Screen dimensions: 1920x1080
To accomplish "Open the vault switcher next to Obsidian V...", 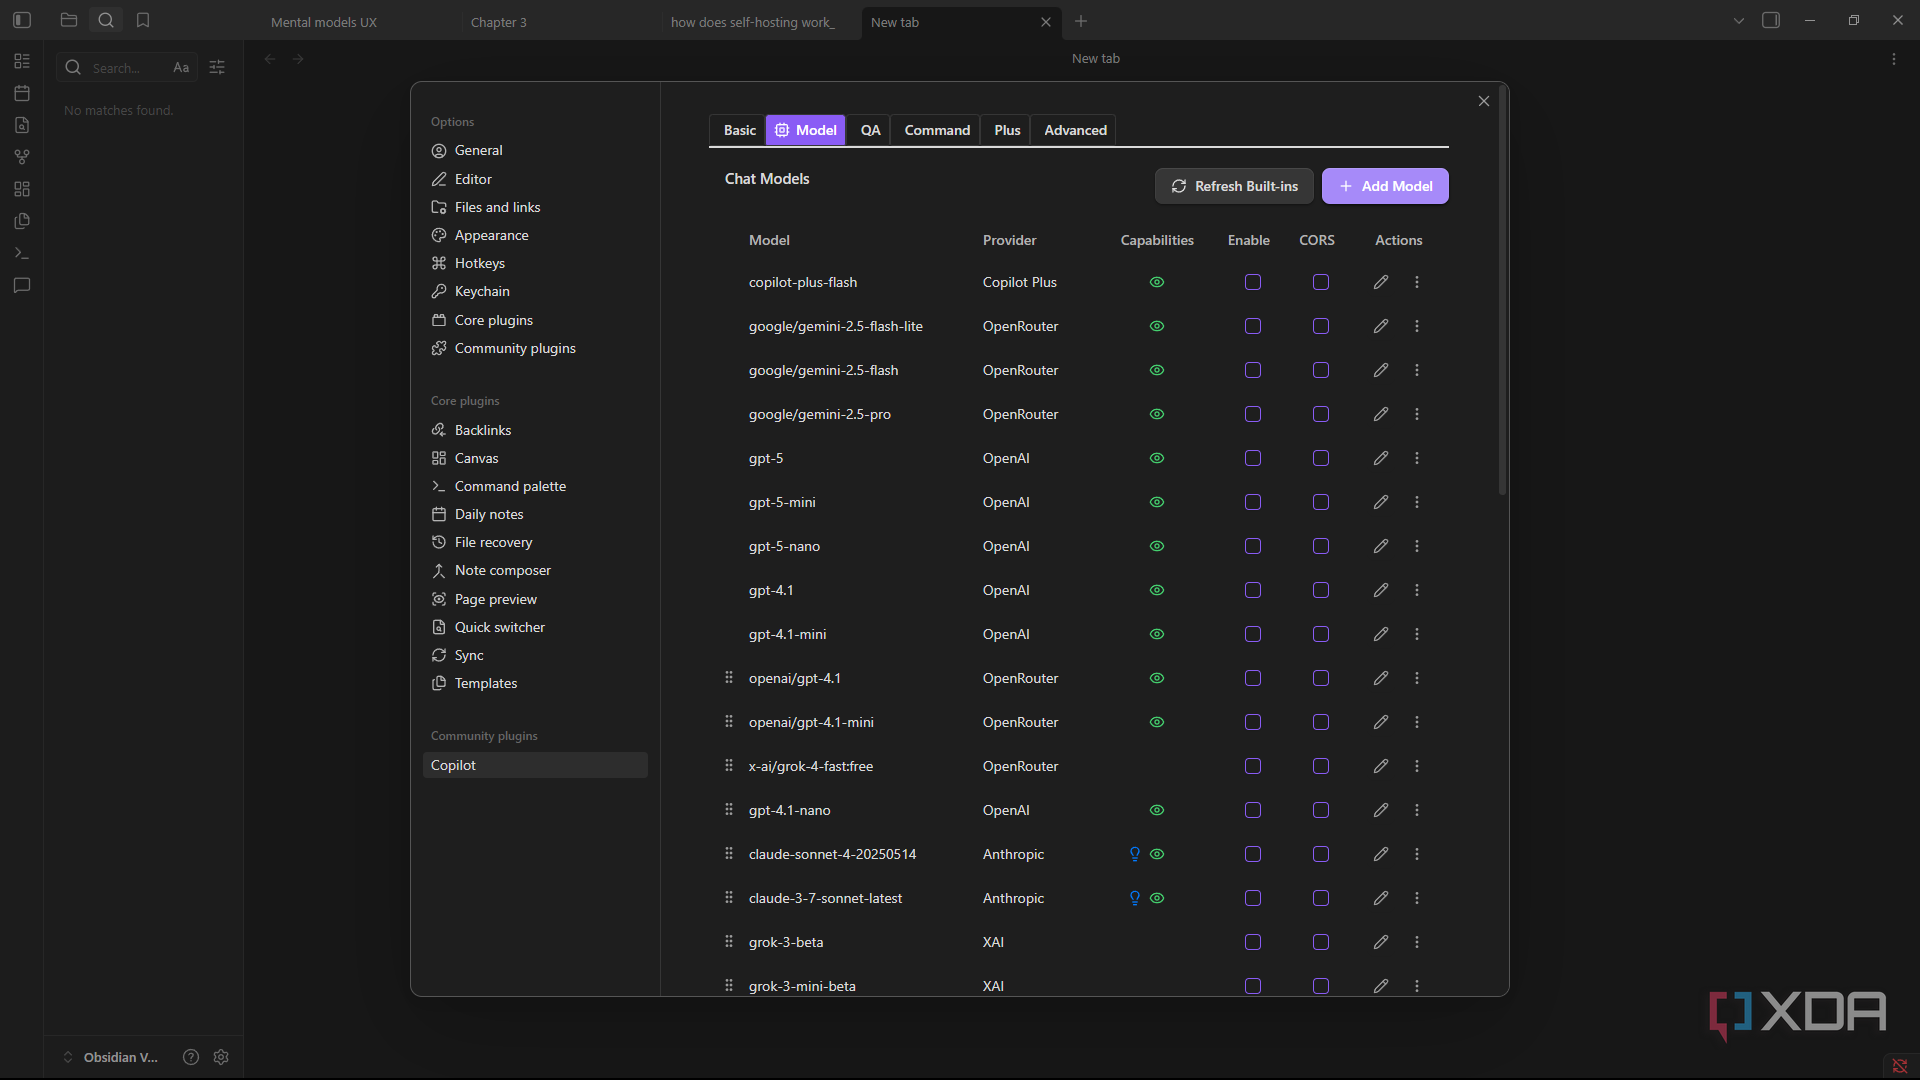I will click(68, 1057).
